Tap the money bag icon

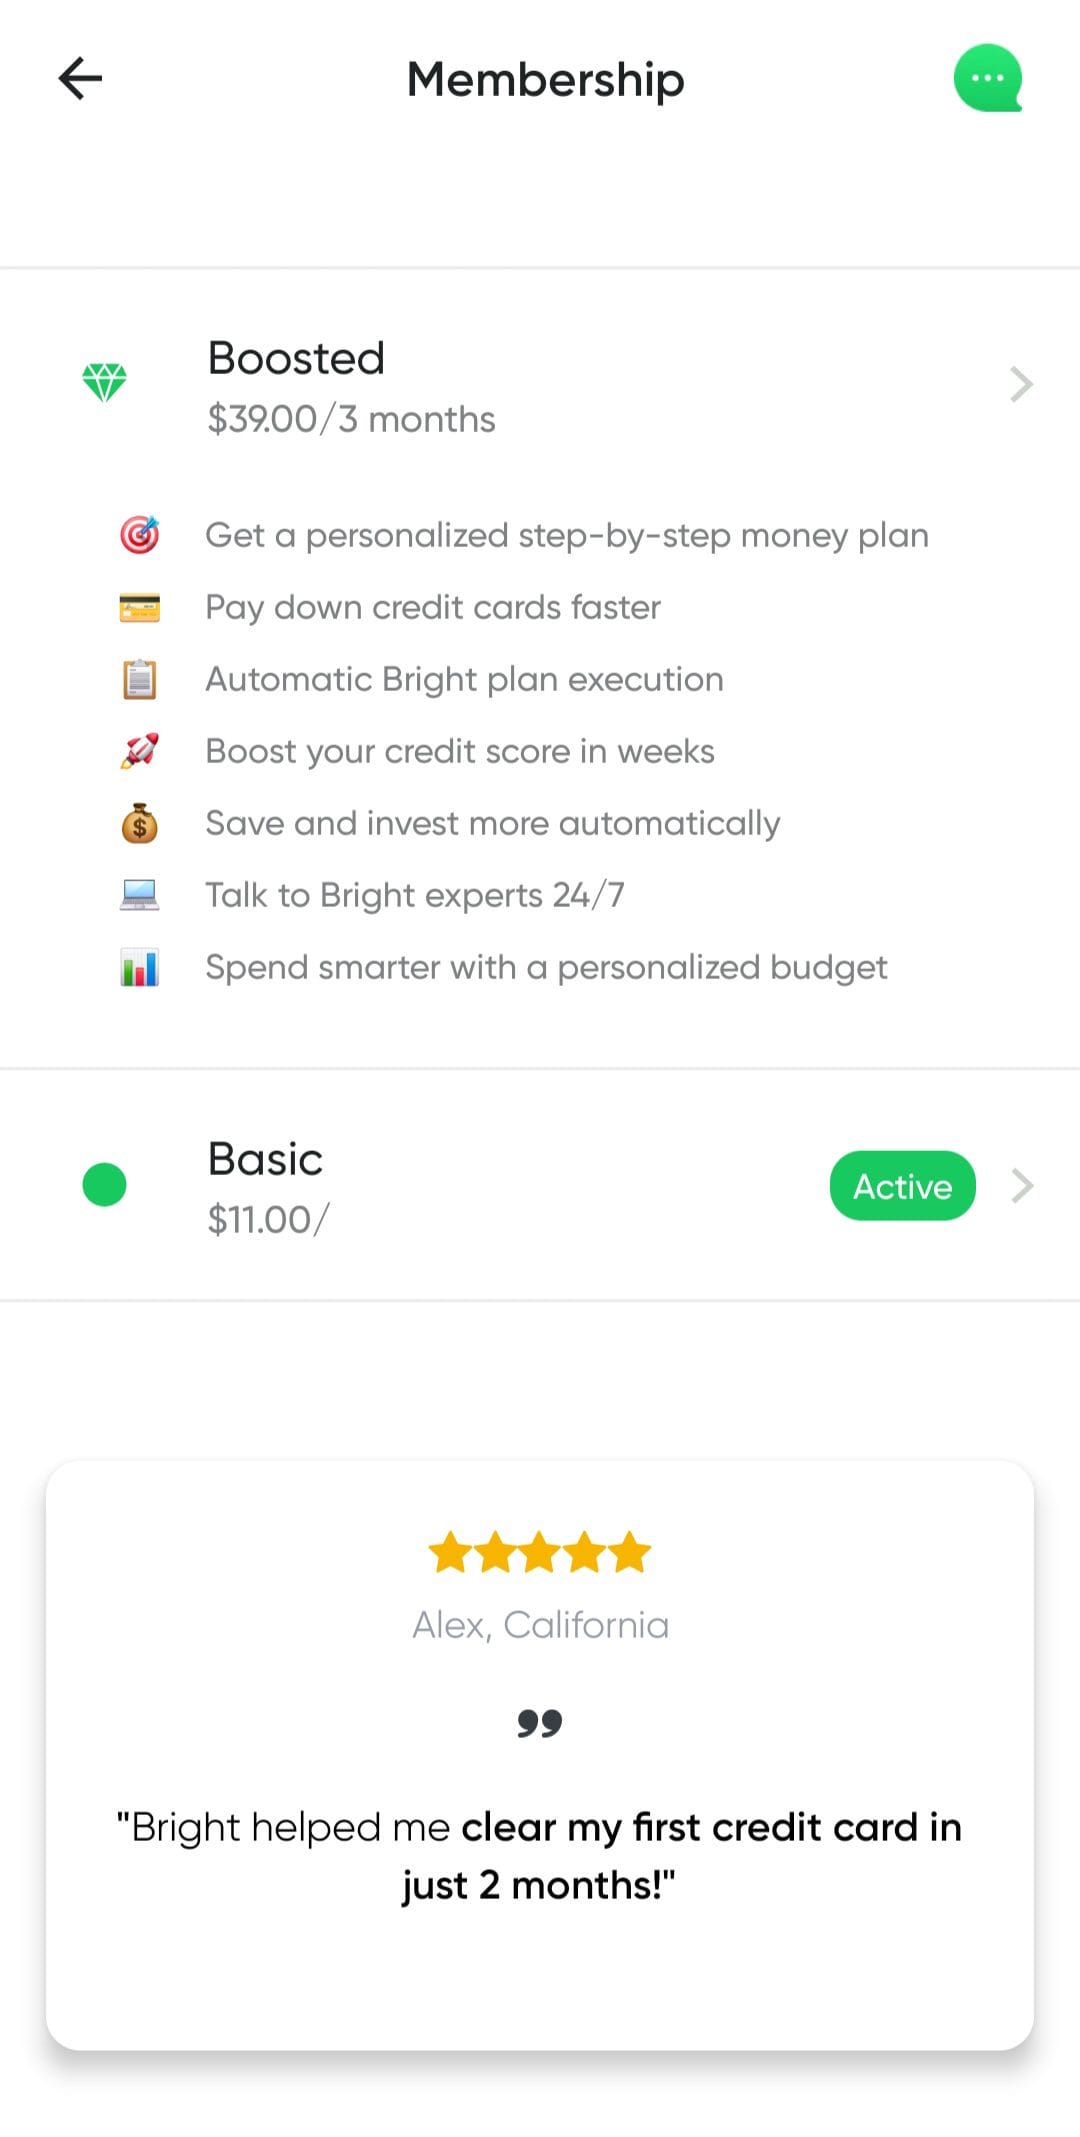click(140, 823)
